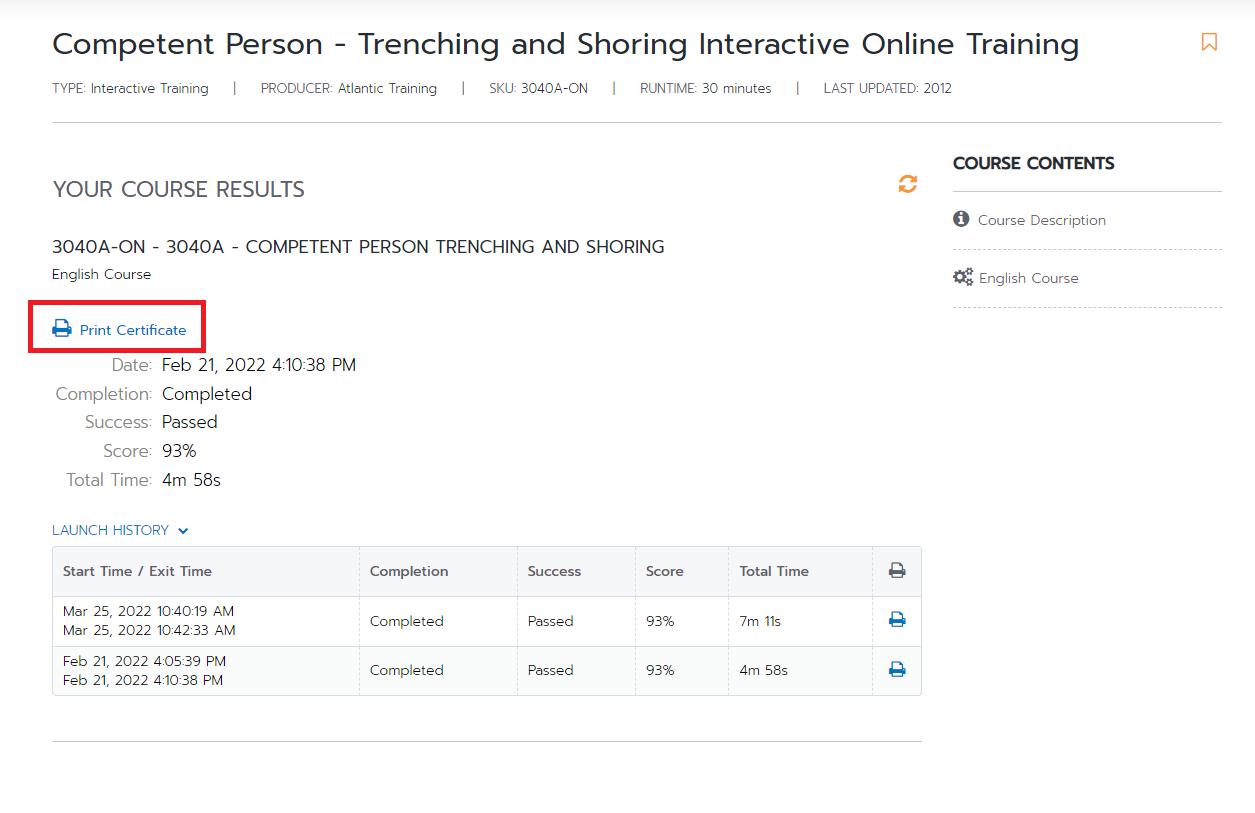Viewport: 1255px width, 813px height.
Task: Click TYPE: Interactive Training text
Action: (130, 88)
